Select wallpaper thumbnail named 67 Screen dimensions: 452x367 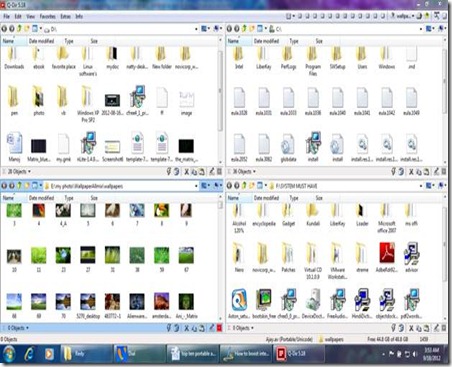point(186,259)
